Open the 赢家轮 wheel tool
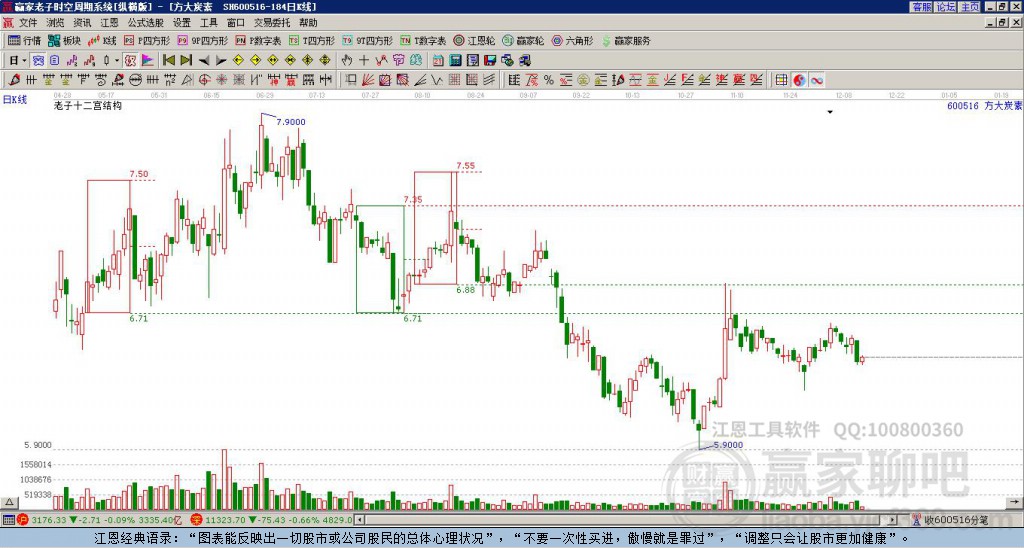Viewport: 1024px width, 548px height. pos(523,40)
